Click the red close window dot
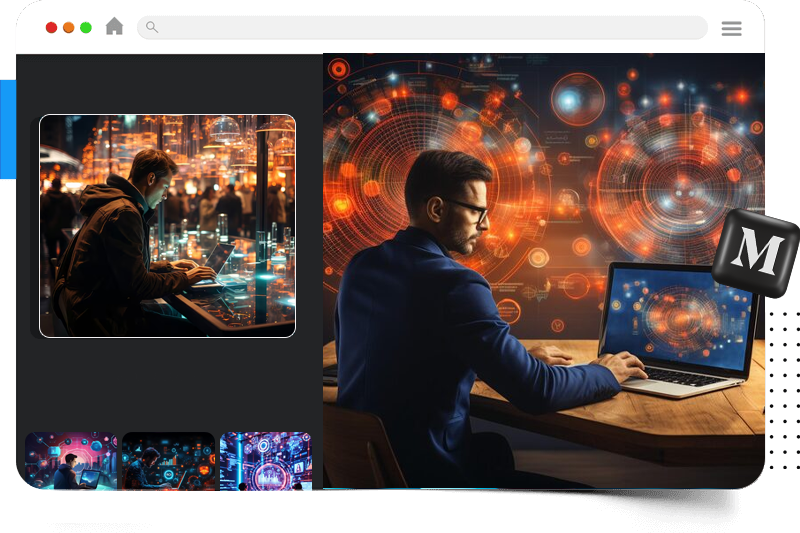The width and height of the screenshot is (800, 533). (x=52, y=28)
